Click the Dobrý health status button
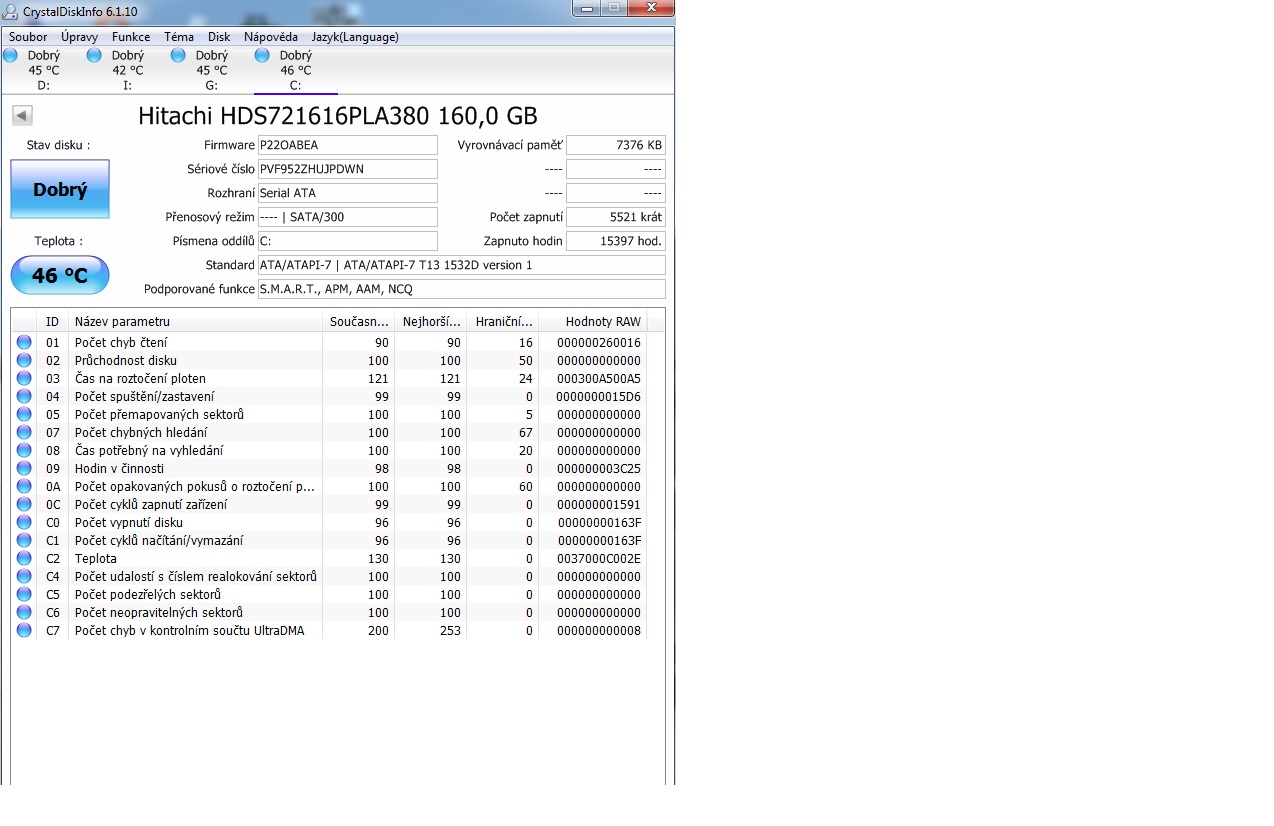This screenshot has height=826, width=1274. pyautogui.click(x=60, y=189)
